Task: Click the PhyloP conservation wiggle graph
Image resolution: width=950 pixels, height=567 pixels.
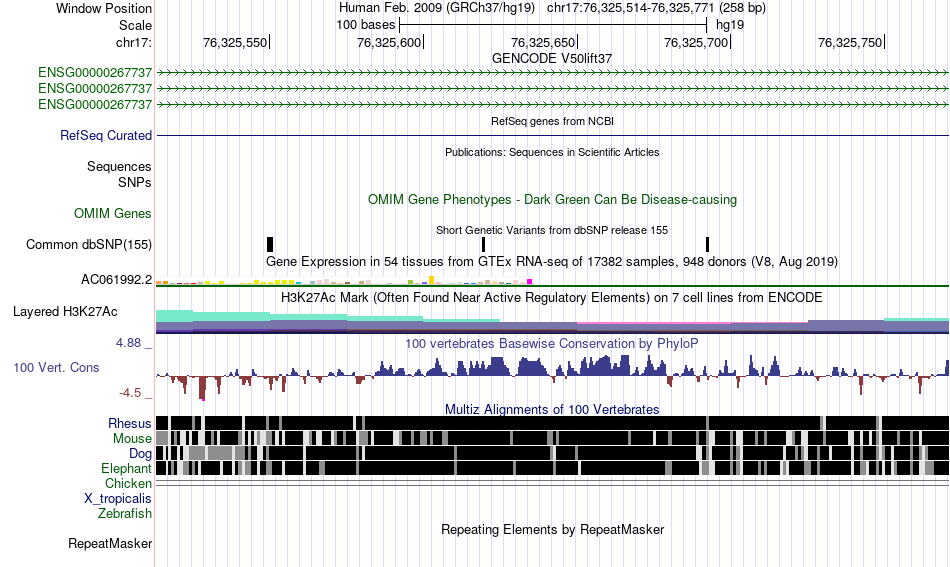Action: tap(553, 377)
